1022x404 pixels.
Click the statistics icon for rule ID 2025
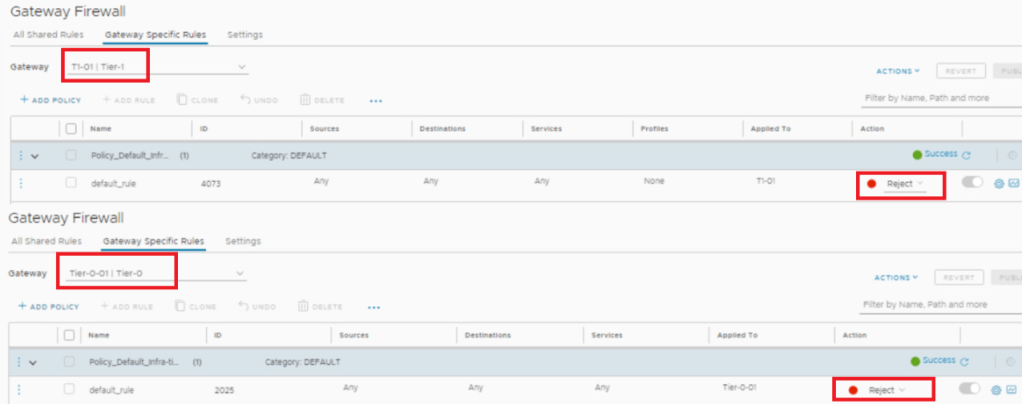(1012, 389)
